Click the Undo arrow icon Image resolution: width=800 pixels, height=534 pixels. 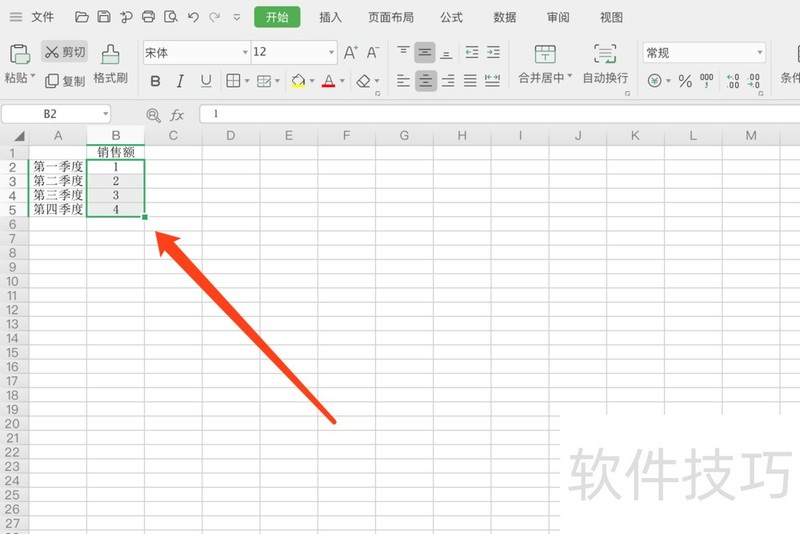(192, 17)
